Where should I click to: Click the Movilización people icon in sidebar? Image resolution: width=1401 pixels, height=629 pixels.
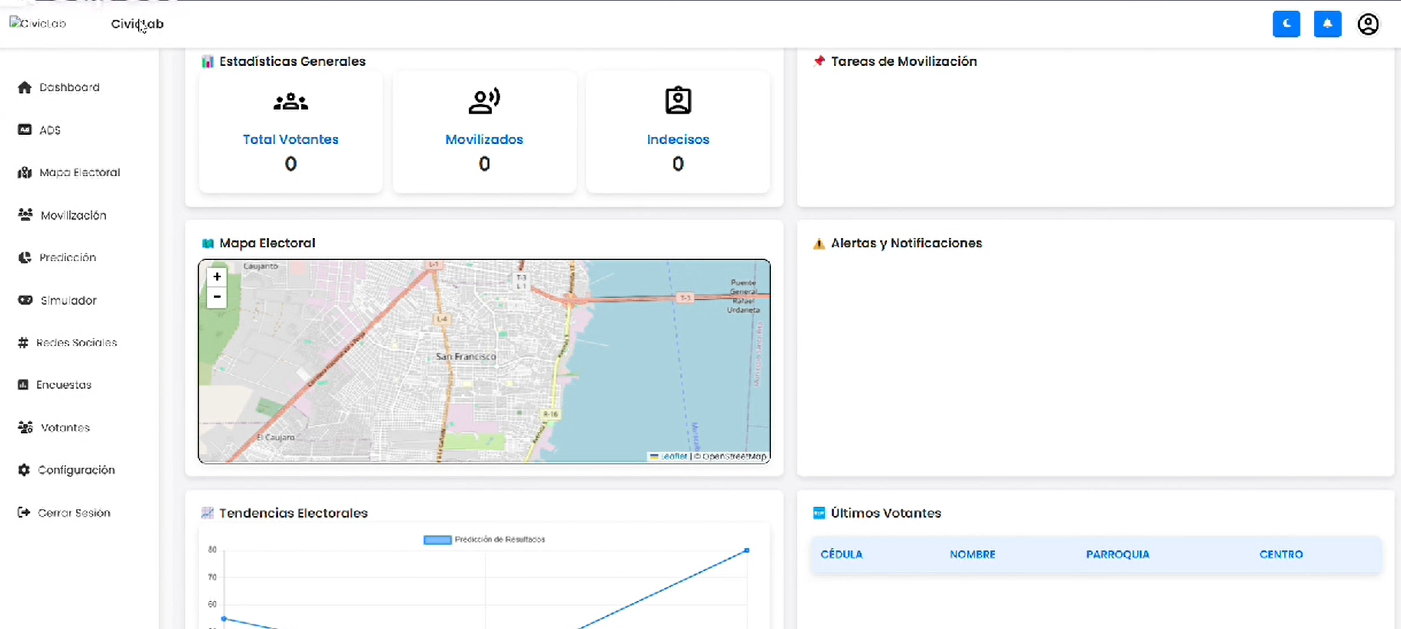[26, 215]
